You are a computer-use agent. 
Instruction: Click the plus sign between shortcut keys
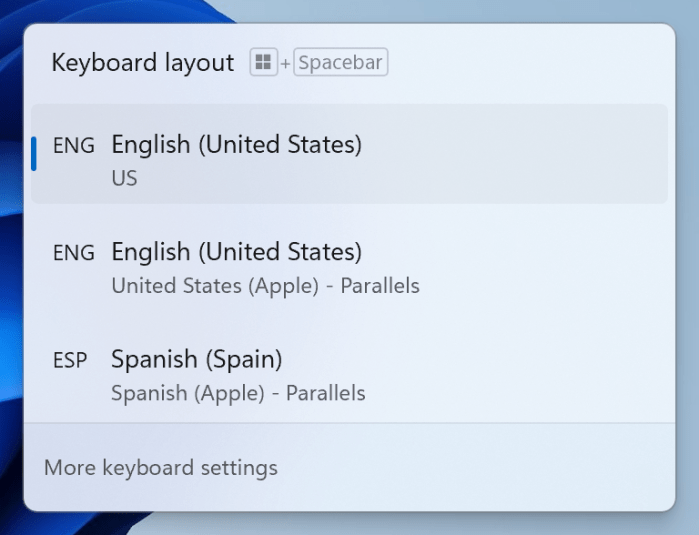click(285, 64)
